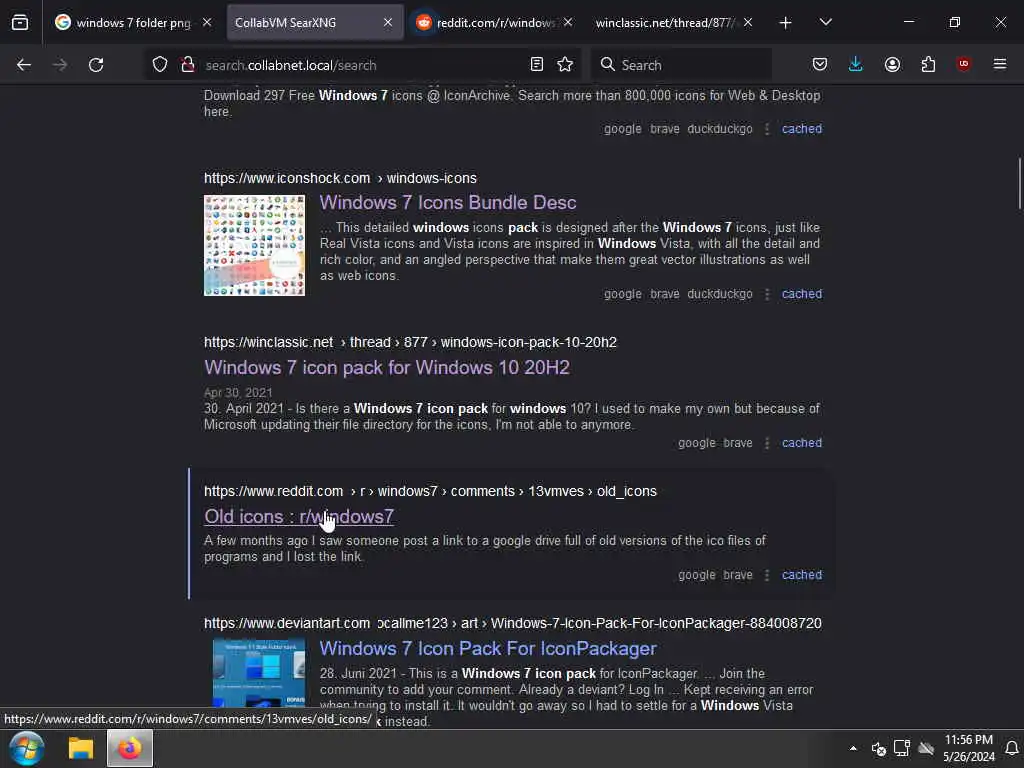Image resolution: width=1024 pixels, height=768 pixels.
Task: Click the 'Apr 30, 2021' date text
Action: click(x=238, y=392)
